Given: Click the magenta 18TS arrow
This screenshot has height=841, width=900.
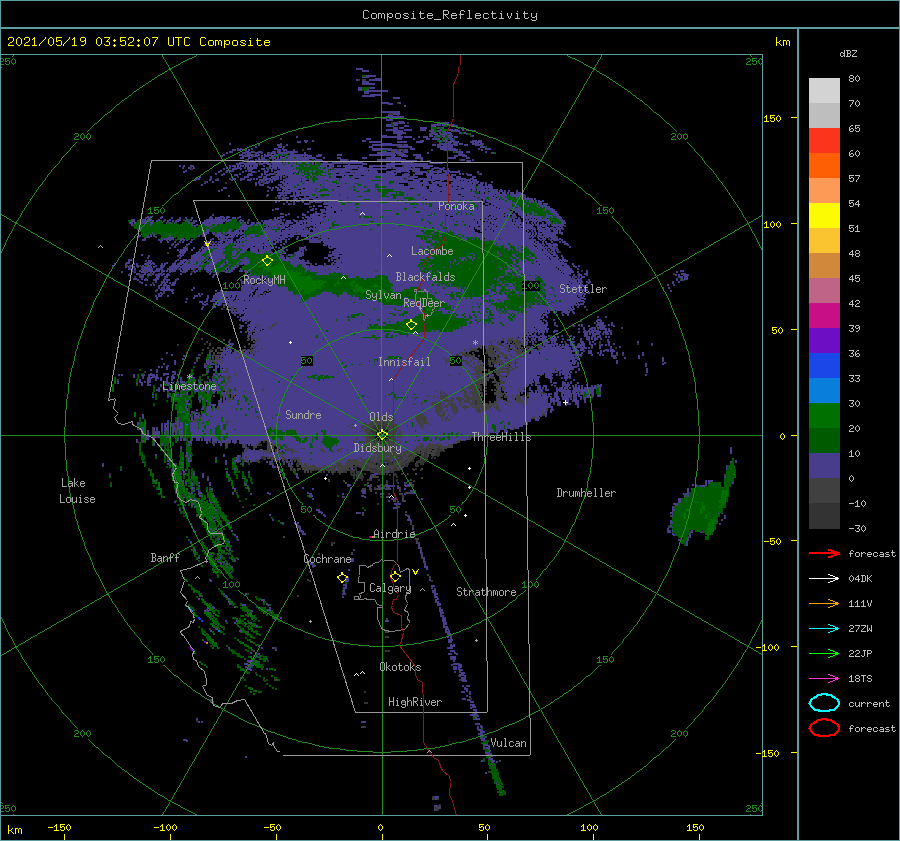Looking at the screenshot, I should pos(824,679).
